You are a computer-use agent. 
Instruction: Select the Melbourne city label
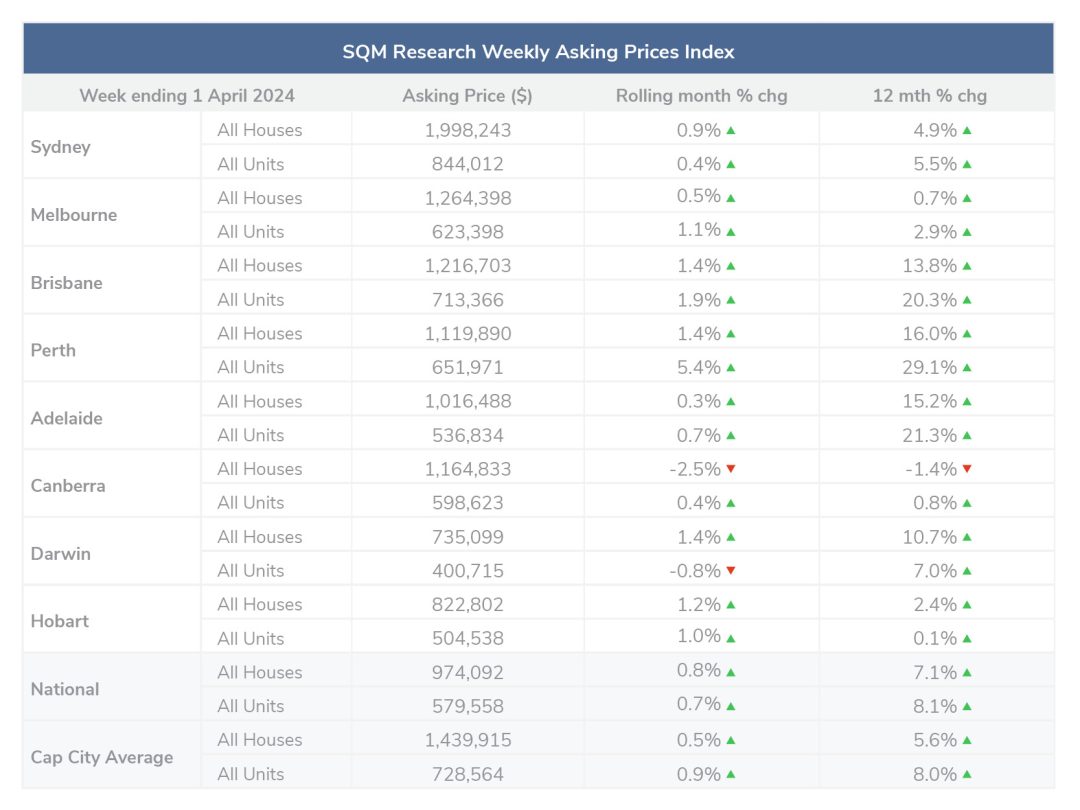coord(74,215)
